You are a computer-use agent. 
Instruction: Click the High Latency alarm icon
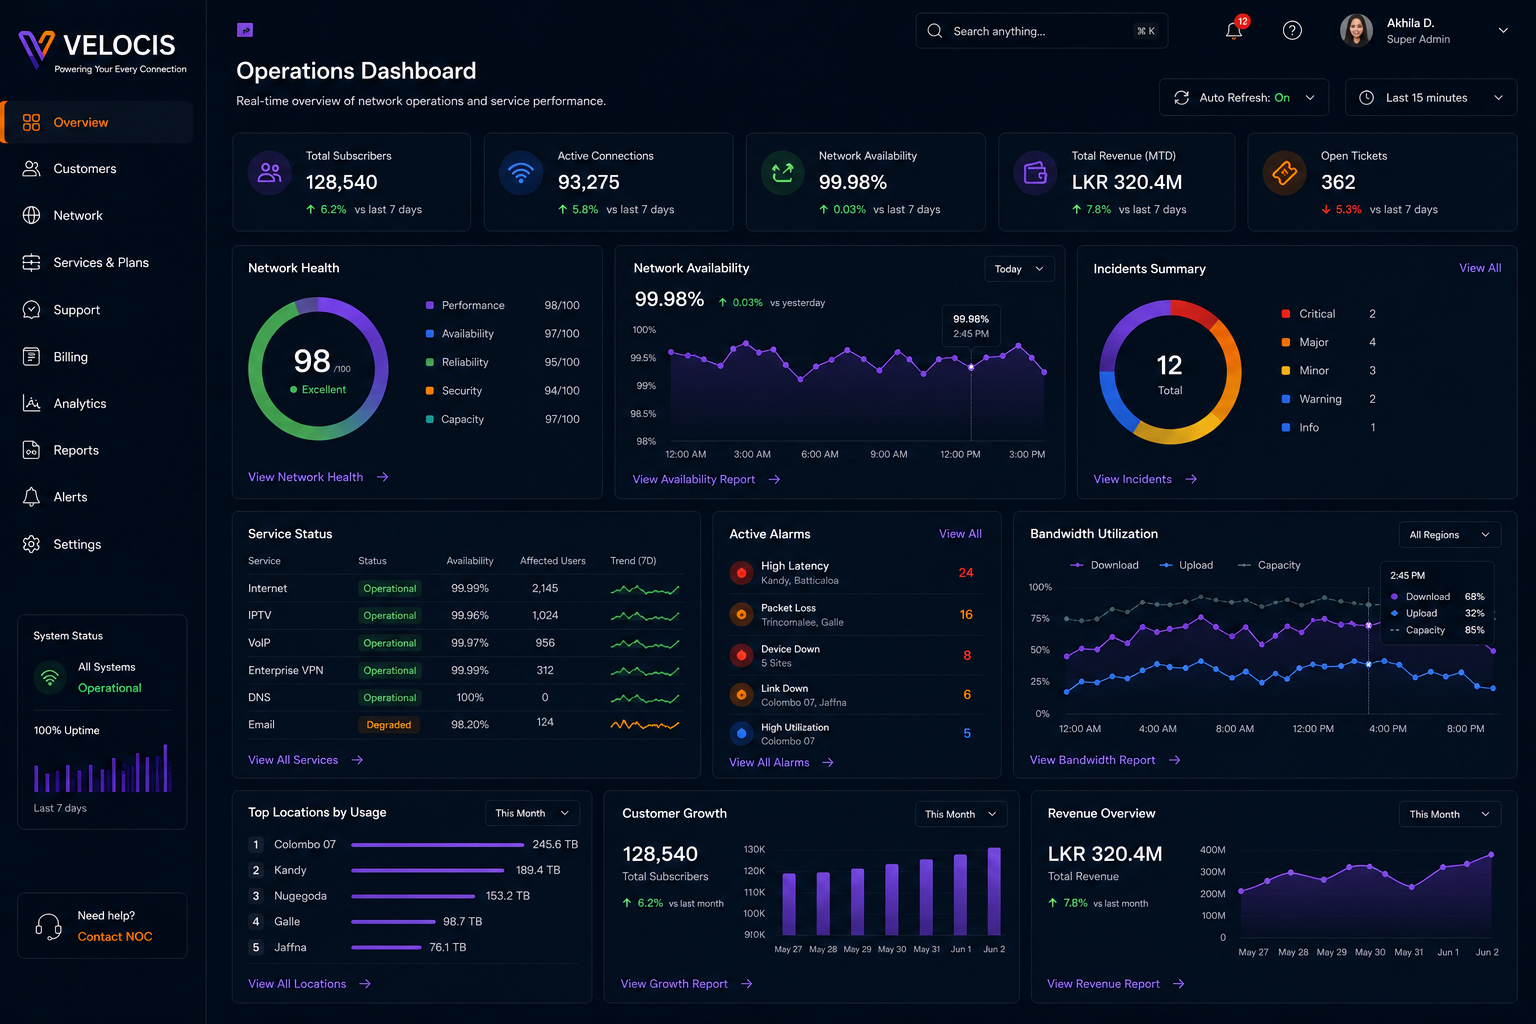(741, 573)
